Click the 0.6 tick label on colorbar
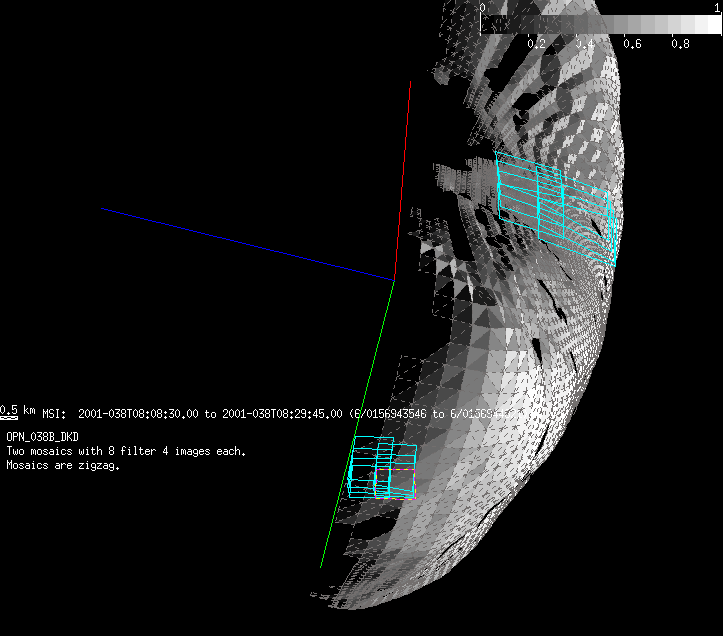Viewport: 723px width, 636px height. (x=632, y=44)
